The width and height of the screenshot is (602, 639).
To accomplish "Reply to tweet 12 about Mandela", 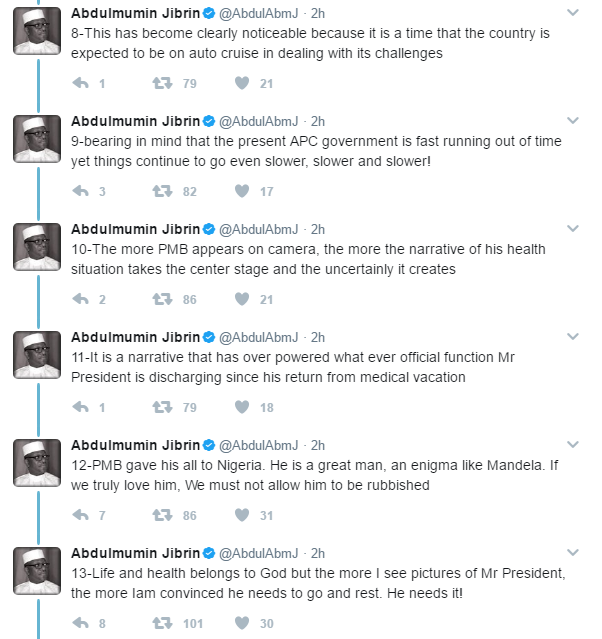I will click(x=81, y=516).
